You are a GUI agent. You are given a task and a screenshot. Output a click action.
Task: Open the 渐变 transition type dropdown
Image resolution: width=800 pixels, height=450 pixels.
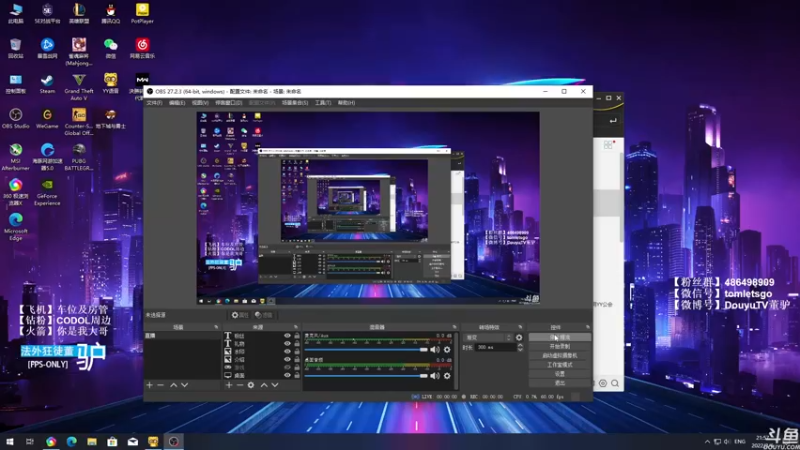(488, 337)
